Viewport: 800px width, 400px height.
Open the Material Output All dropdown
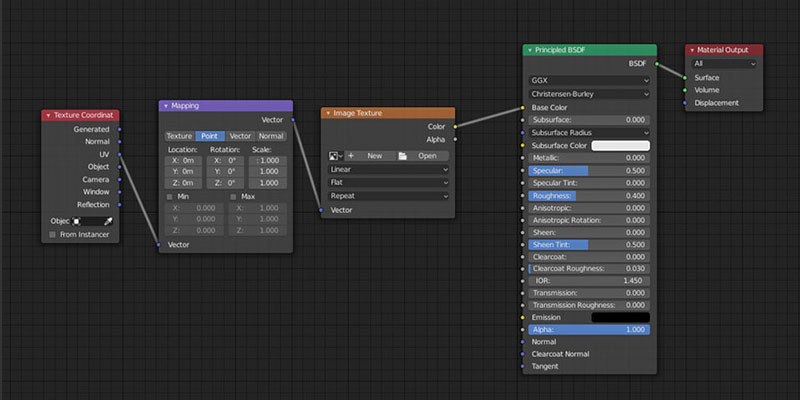(724, 64)
